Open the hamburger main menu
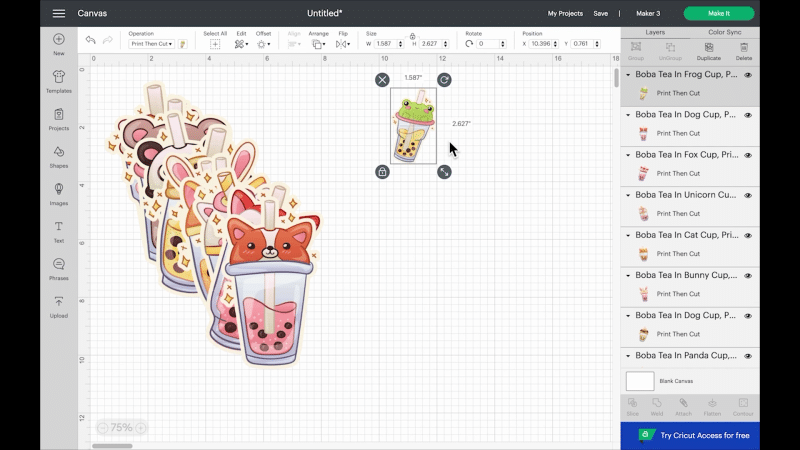The height and width of the screenshot is (450, 800). click(59, 13)
